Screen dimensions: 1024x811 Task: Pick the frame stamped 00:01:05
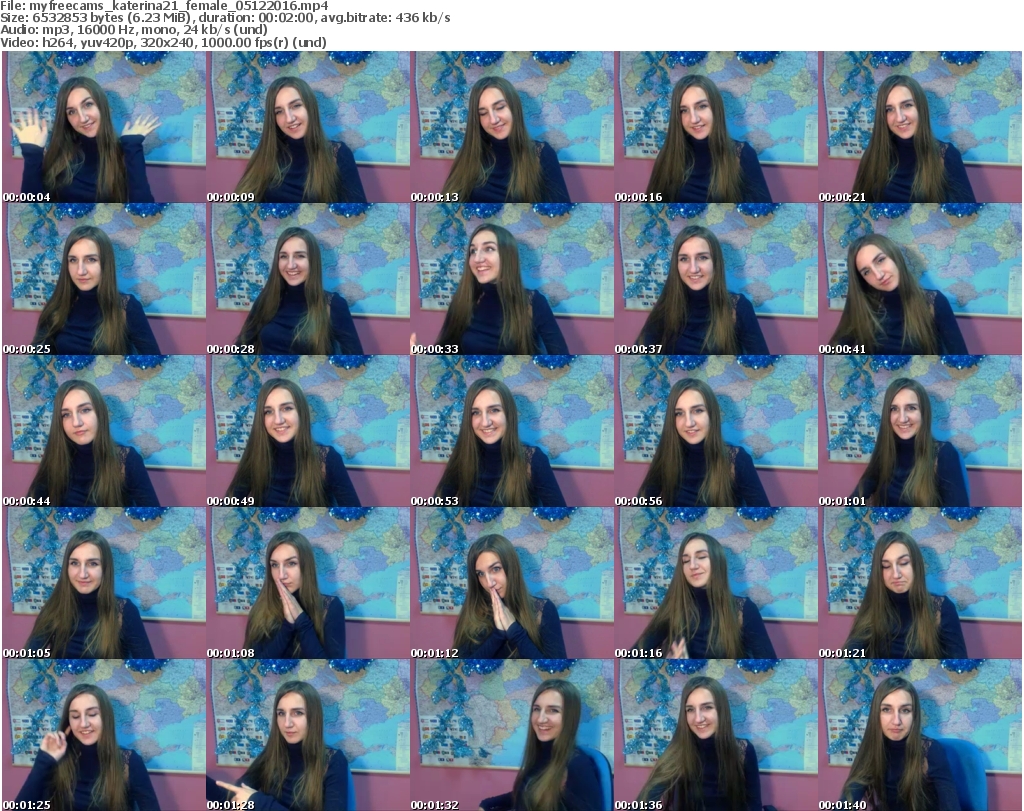104,583
